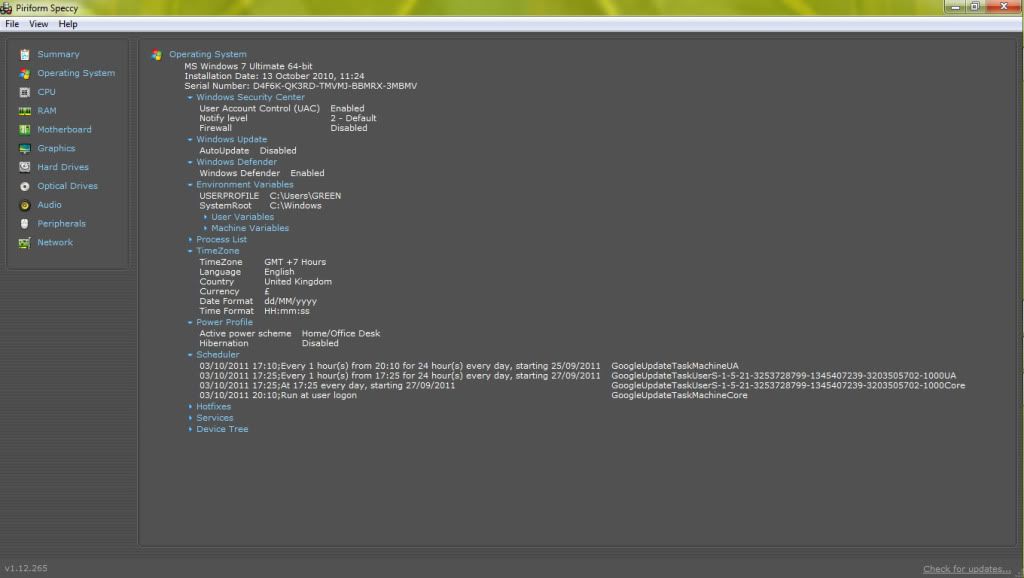Switch to the Network section

55,242
